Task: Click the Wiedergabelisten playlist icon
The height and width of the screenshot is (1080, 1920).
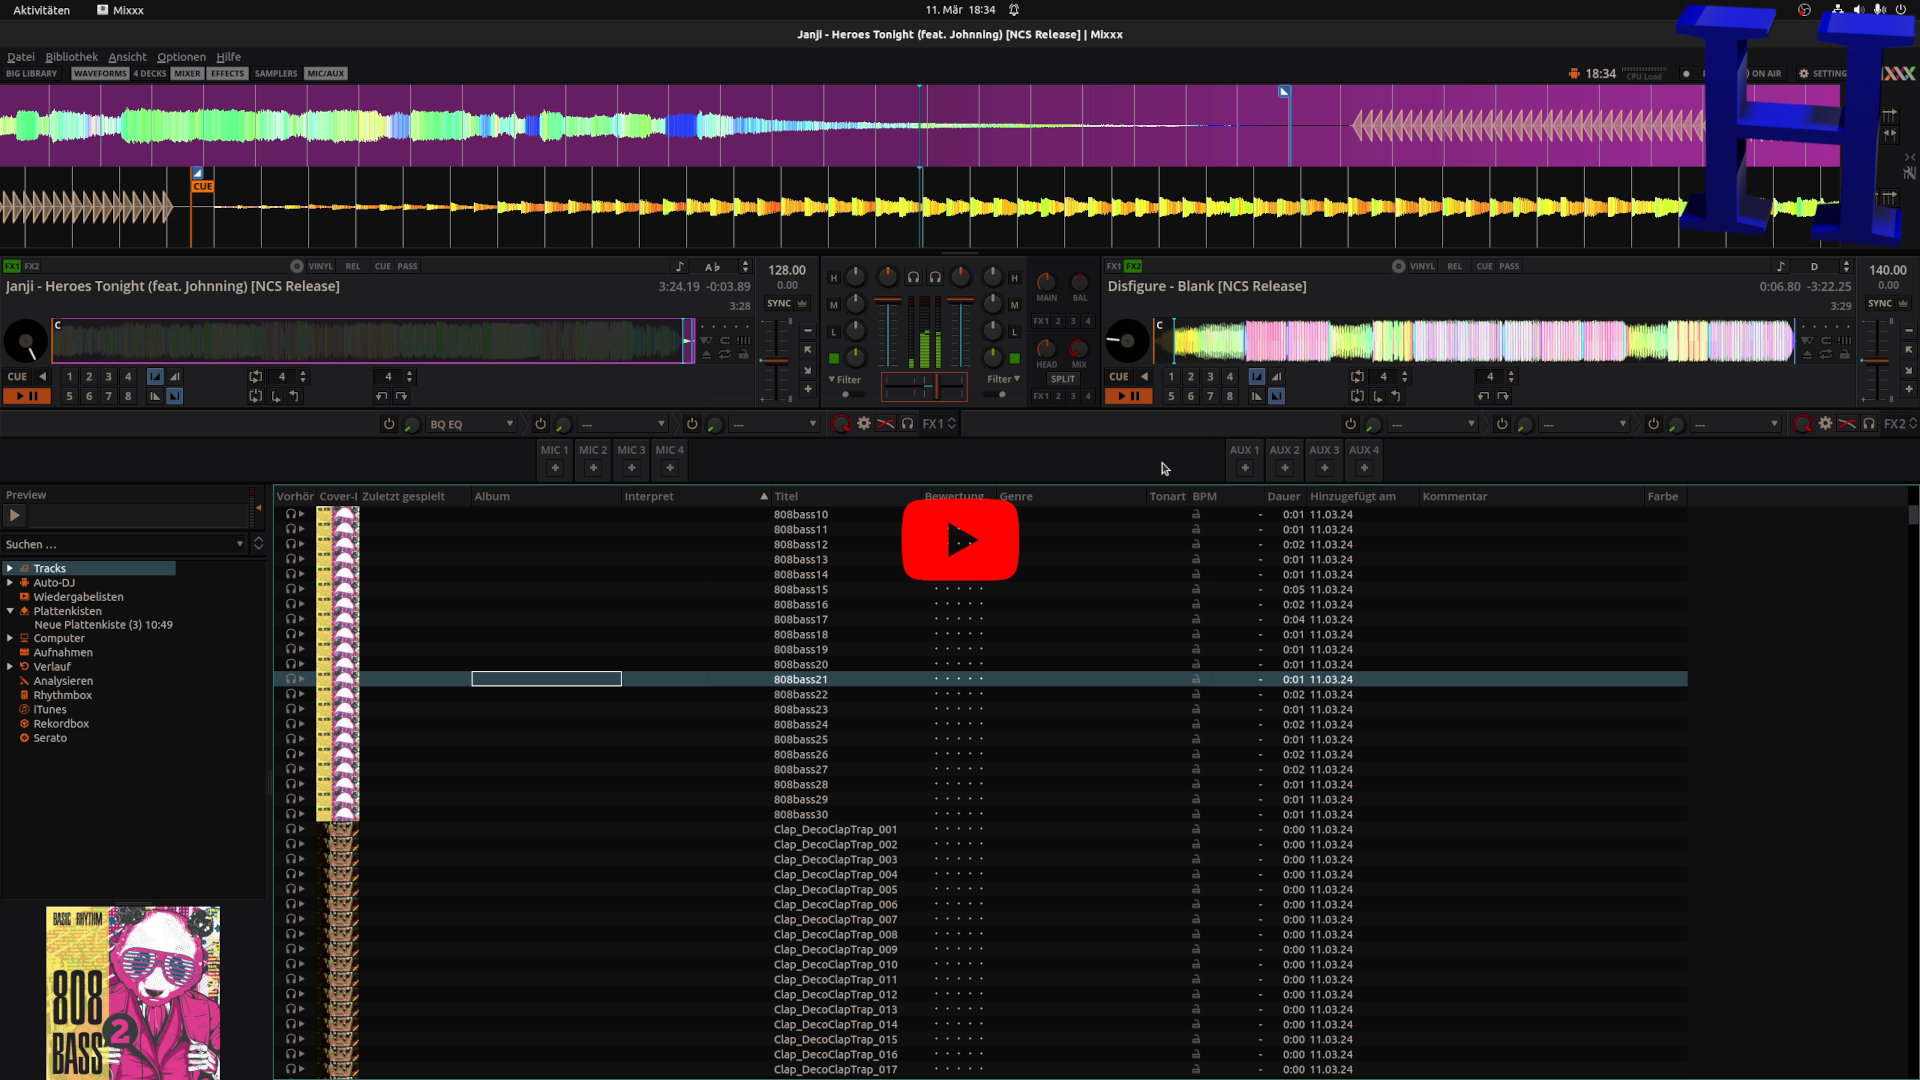Action: coord(24,597)
